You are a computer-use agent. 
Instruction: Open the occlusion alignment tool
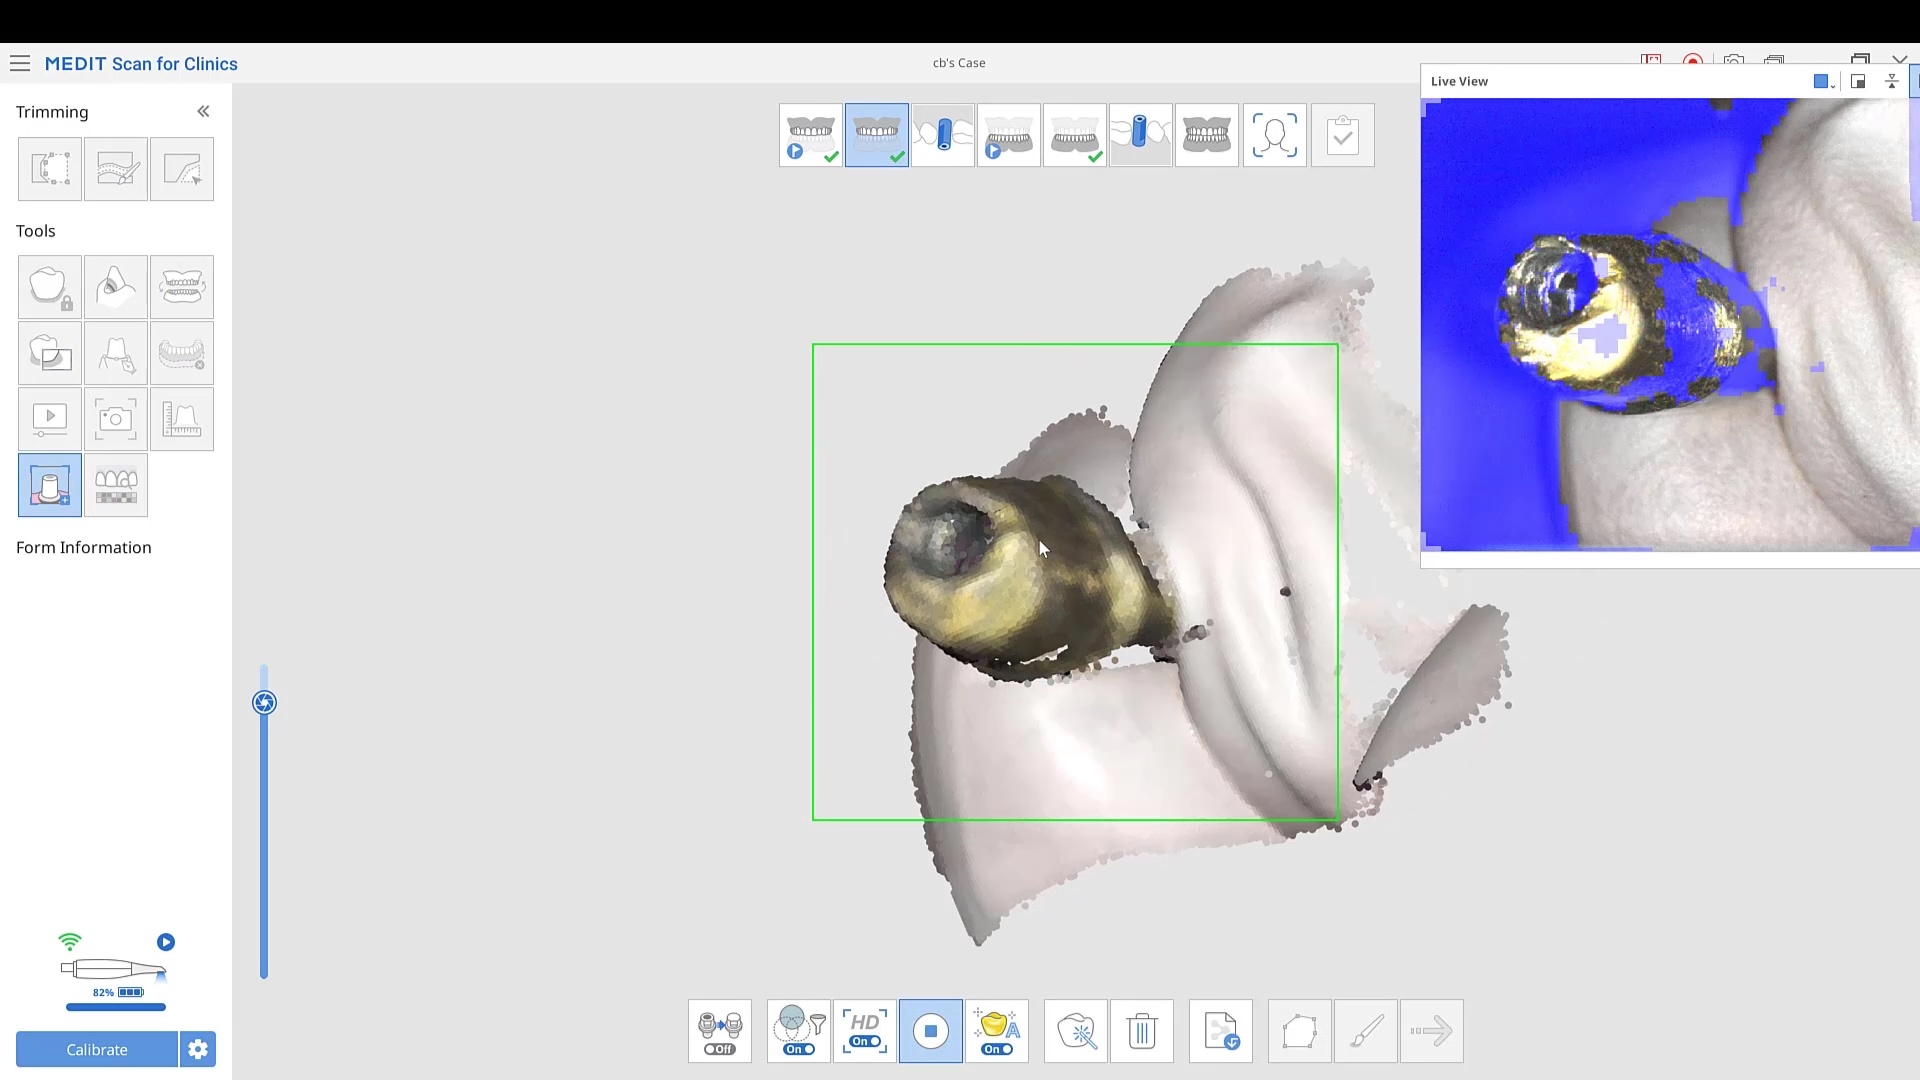pyautogui.click(x=182, y=287)
